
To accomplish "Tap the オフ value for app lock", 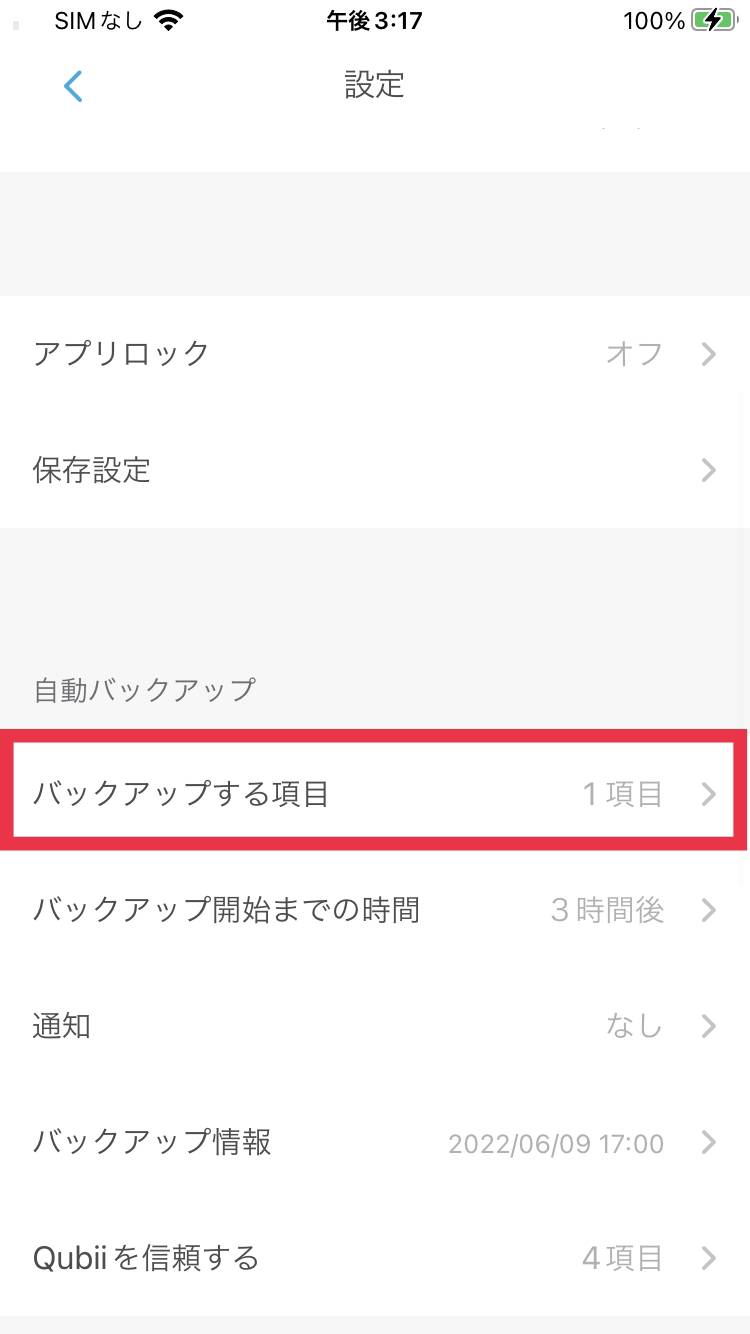I will pos(634,354).
